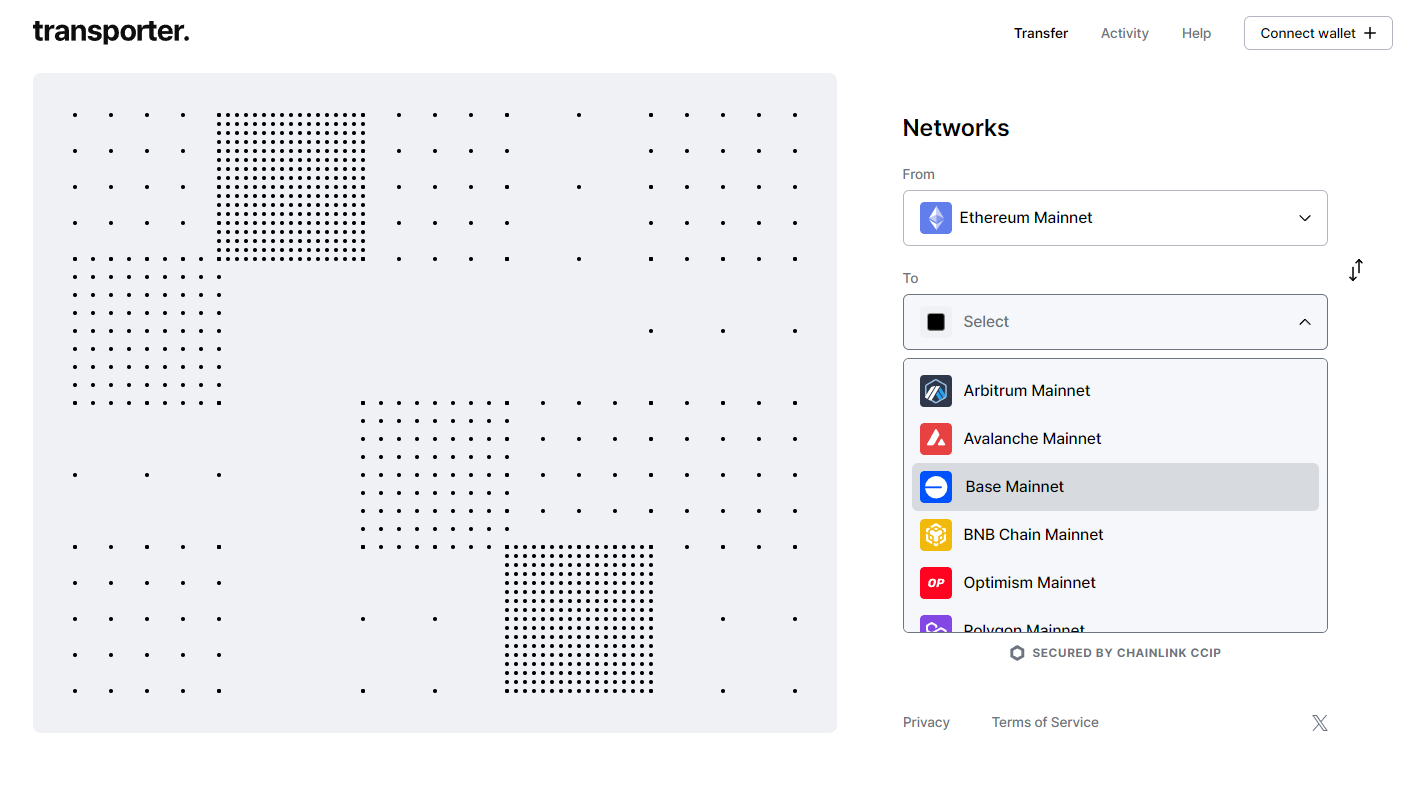Viewport: 1409px width, 799px height.
Task: Click the Chainlink hexagon icon
Action: click(x=1017, y=653)
